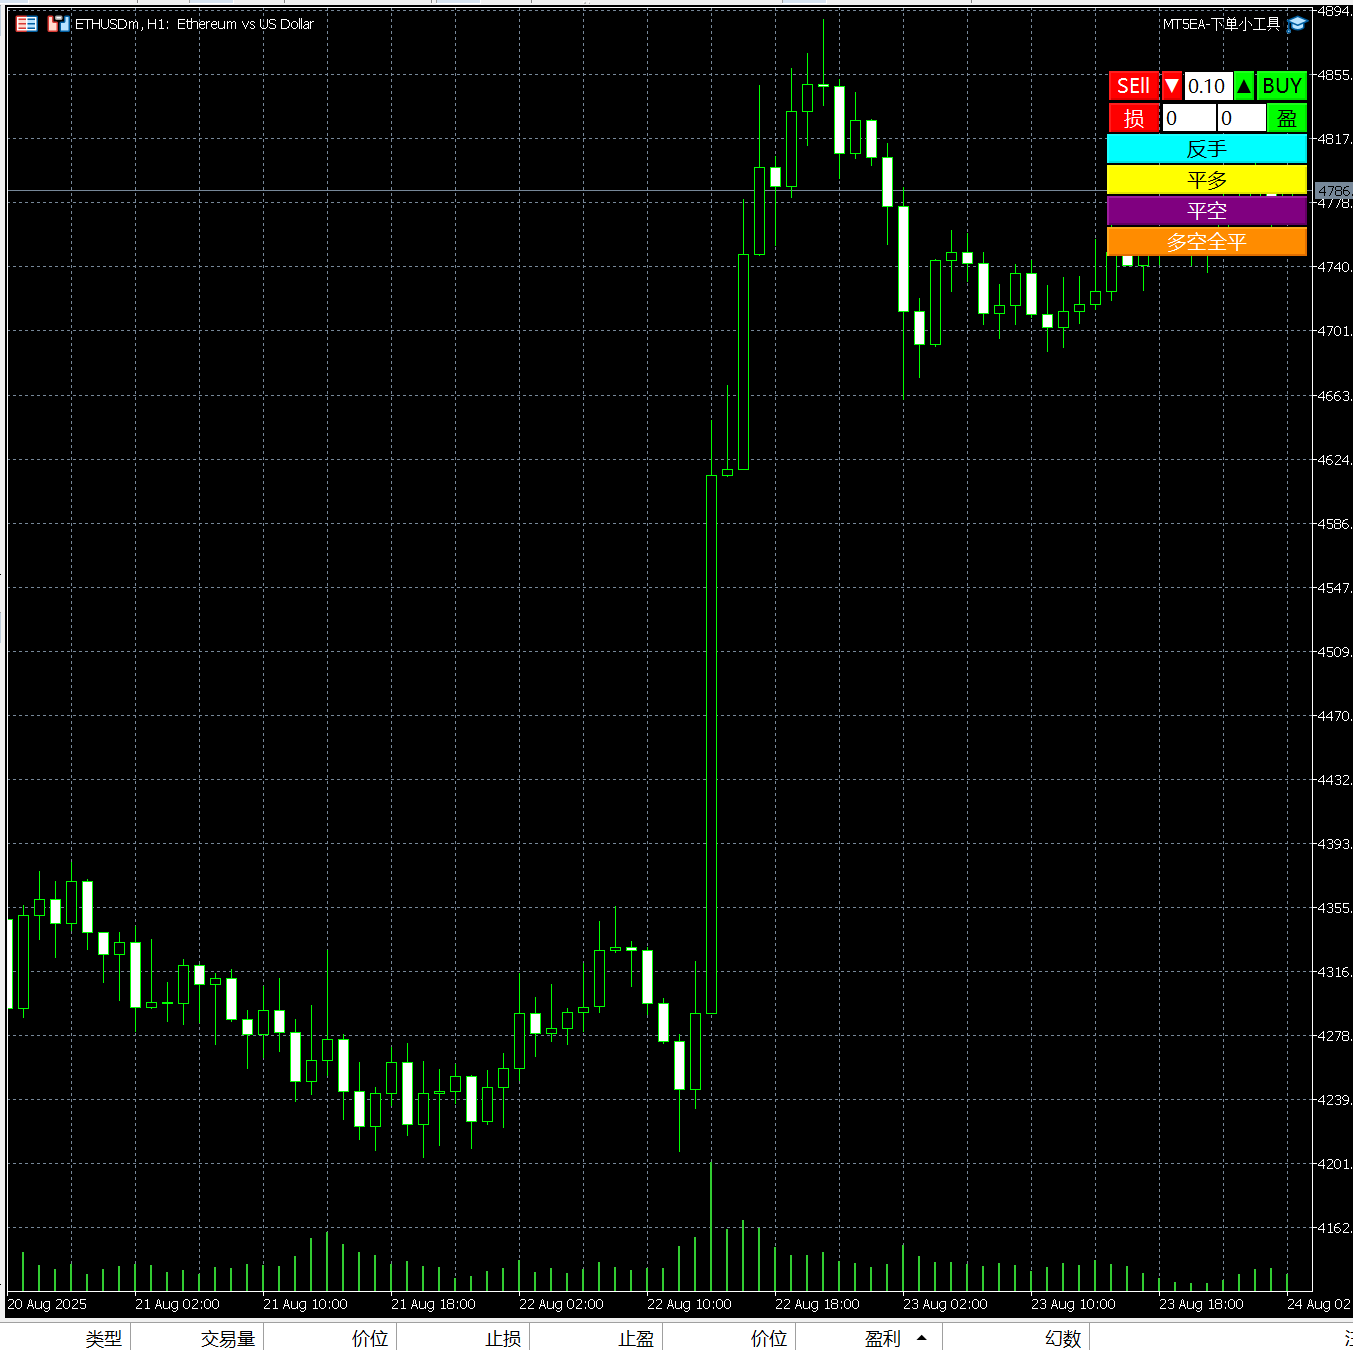Open the One Click Trading panel icon
1353x1350 pixels.
[27, 24]
